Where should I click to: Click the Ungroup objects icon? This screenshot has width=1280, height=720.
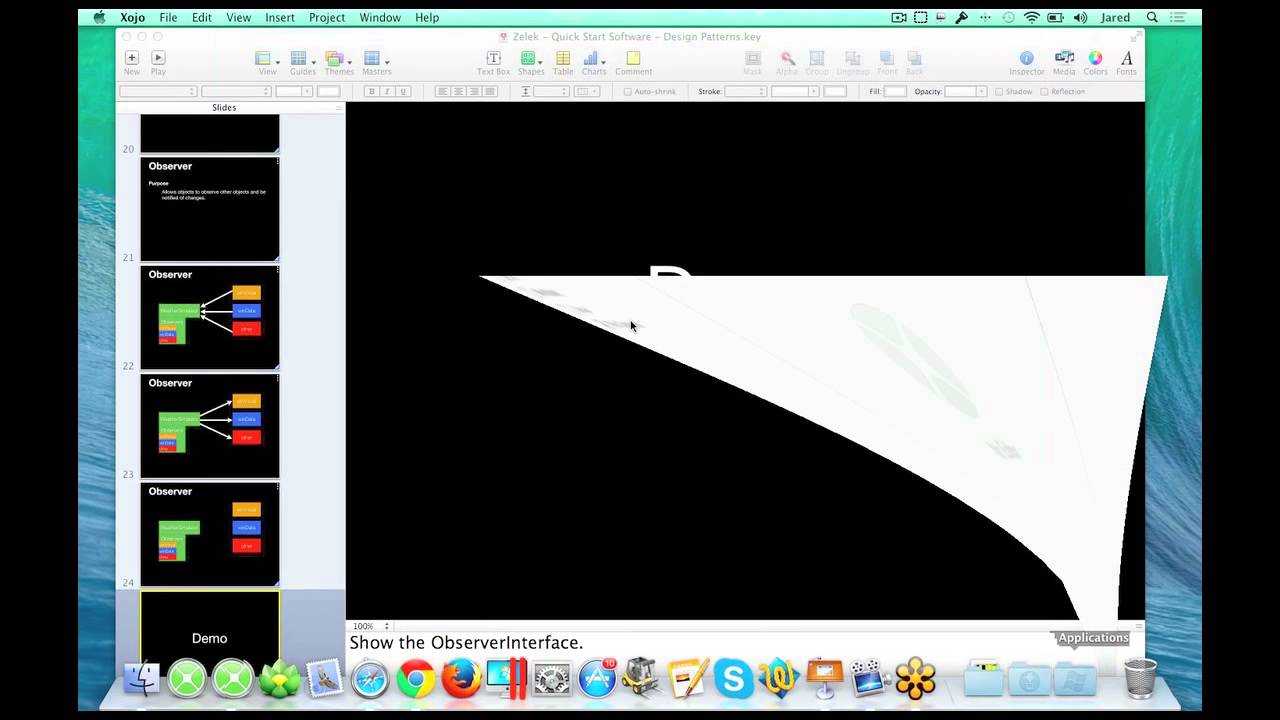(853, 58)
